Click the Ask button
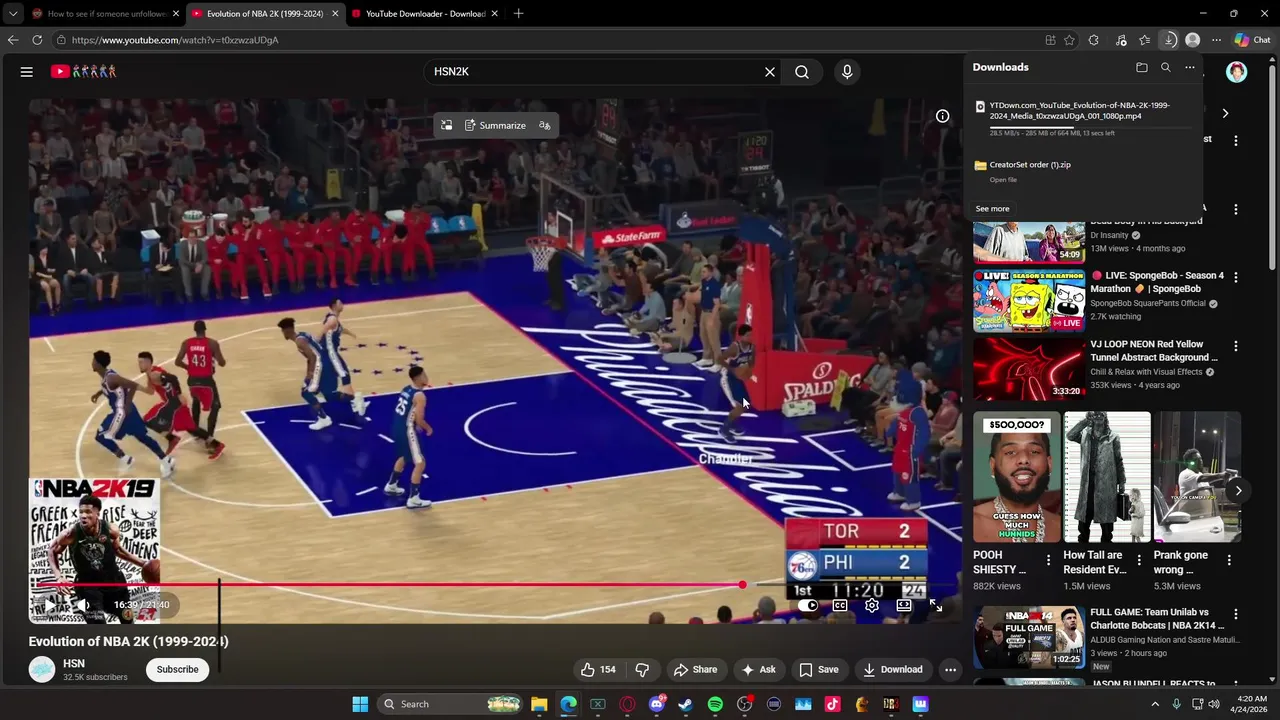 point(759,670)
